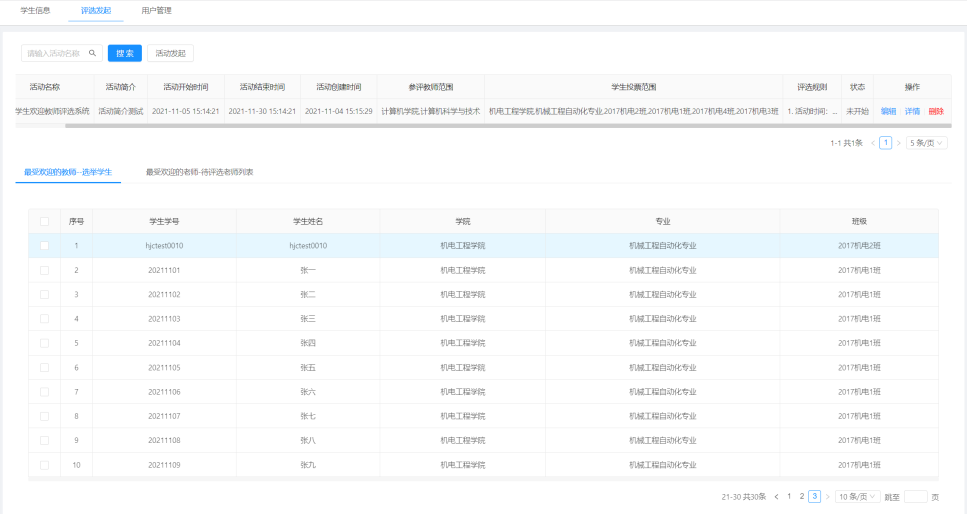Go to previous page in student list
This screenshot has height=514, width=967.
point(776,497)
